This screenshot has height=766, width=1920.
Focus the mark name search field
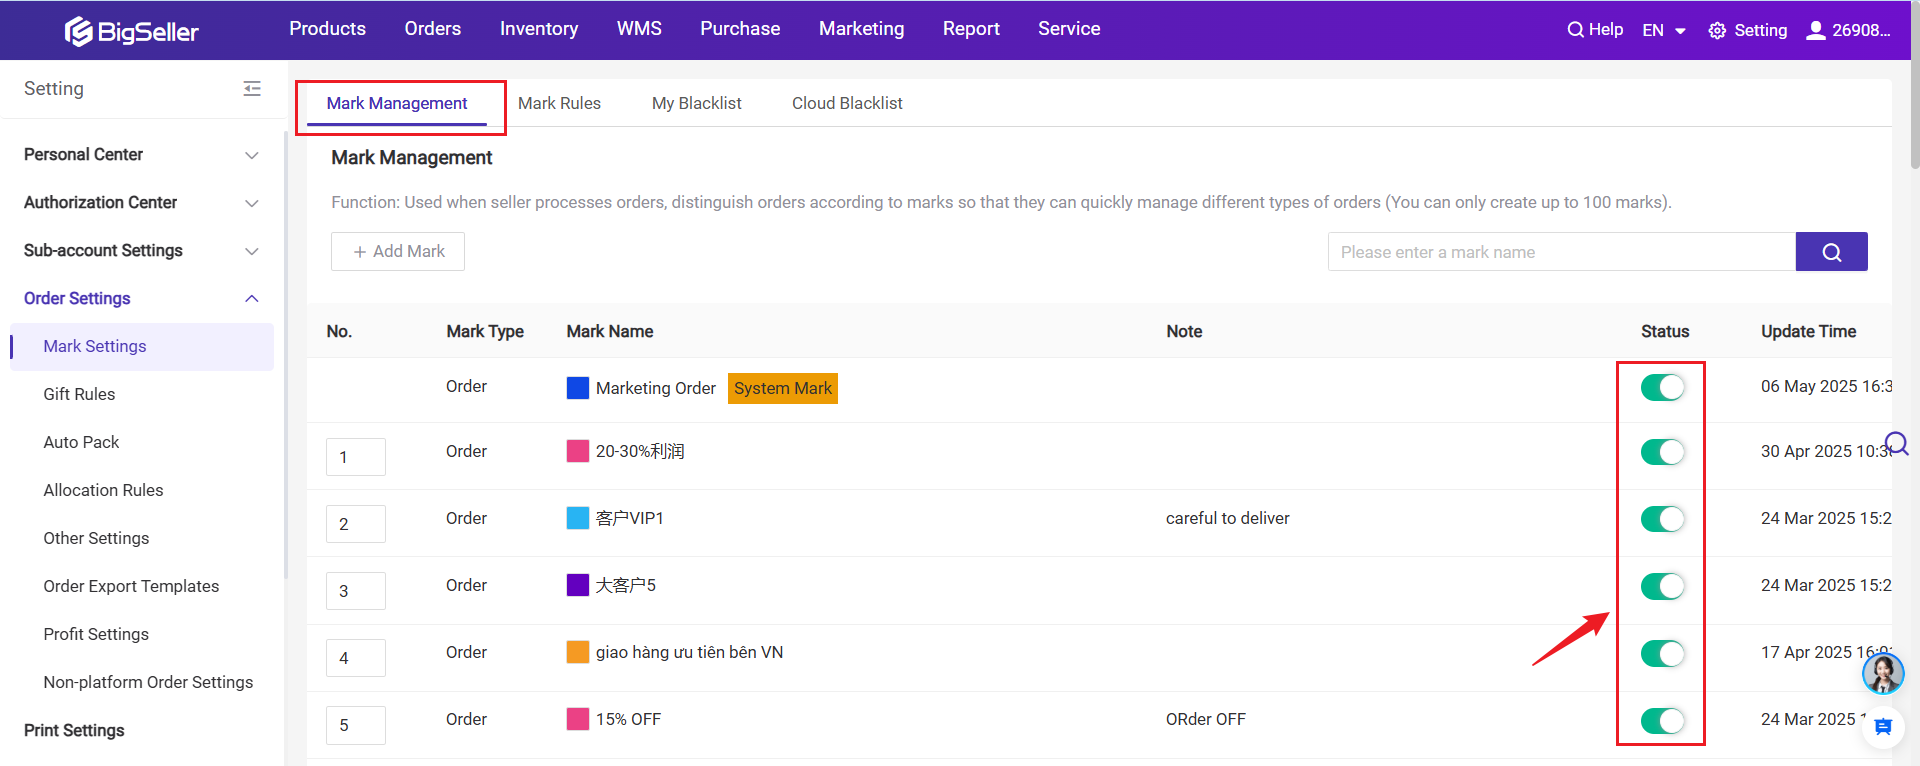[1562, 252]
